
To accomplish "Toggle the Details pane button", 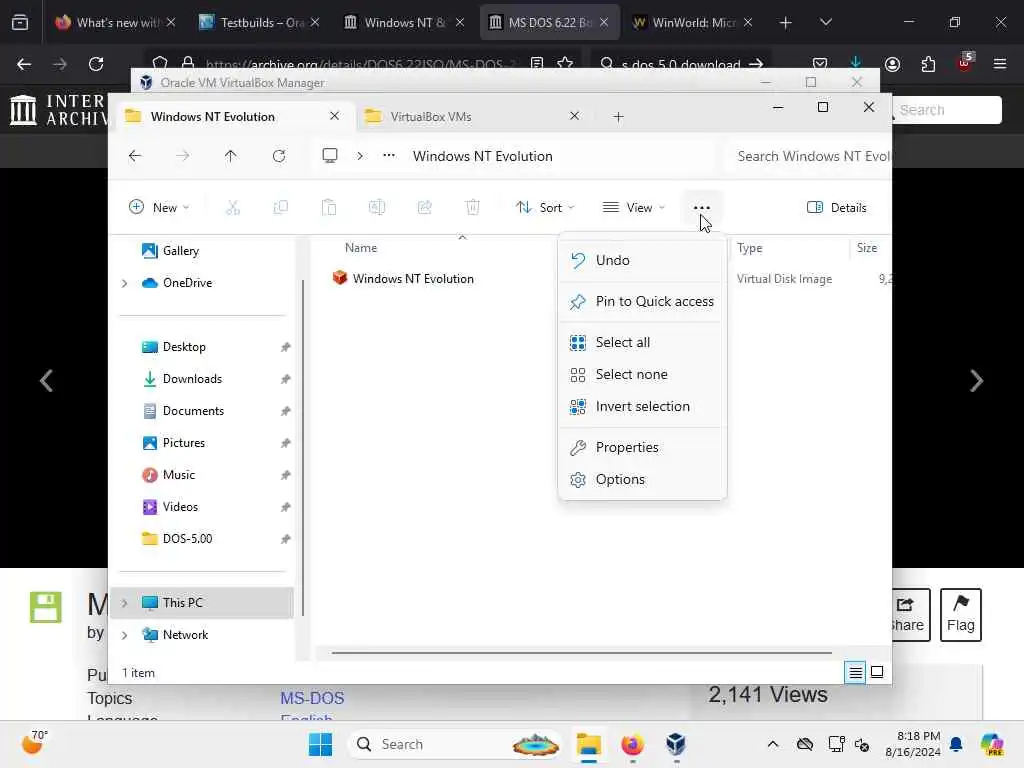I will pos(837,208).
